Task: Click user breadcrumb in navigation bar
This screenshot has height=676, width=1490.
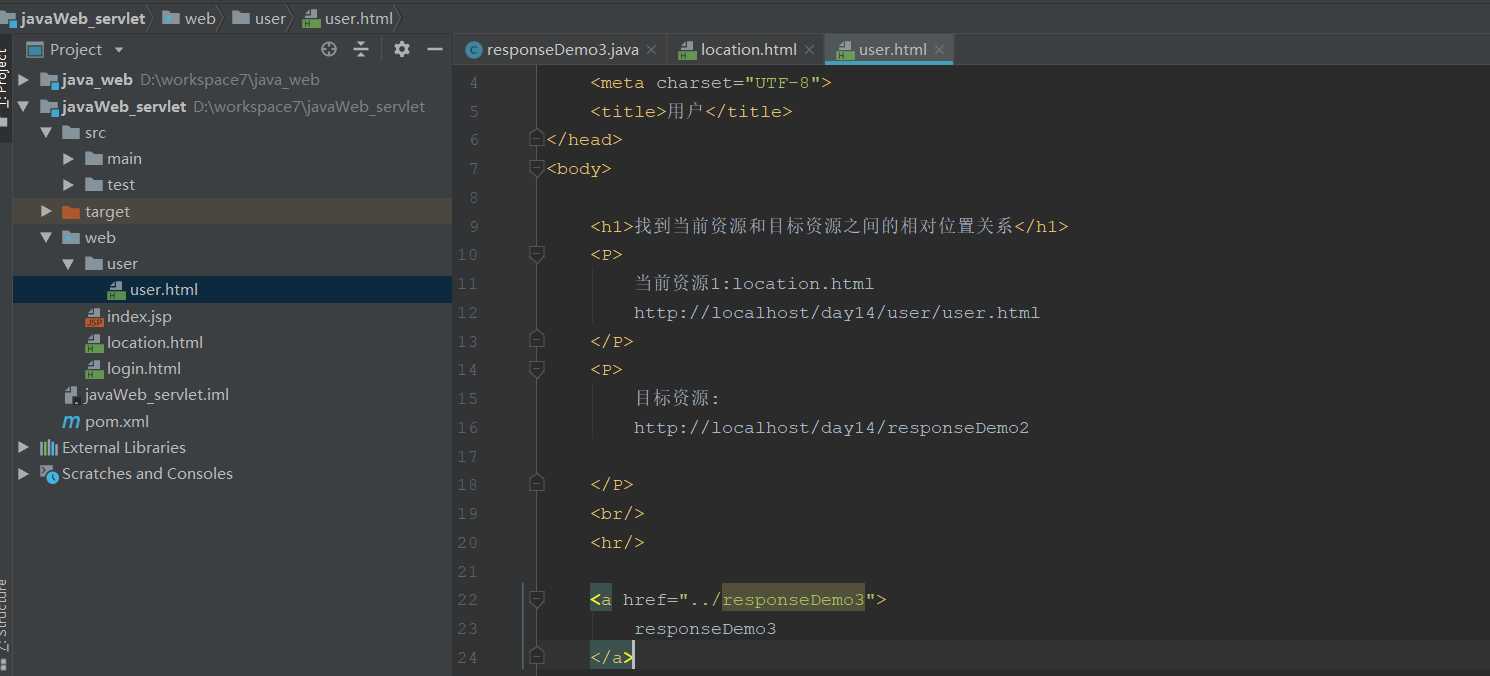Action: pos(270,18)
